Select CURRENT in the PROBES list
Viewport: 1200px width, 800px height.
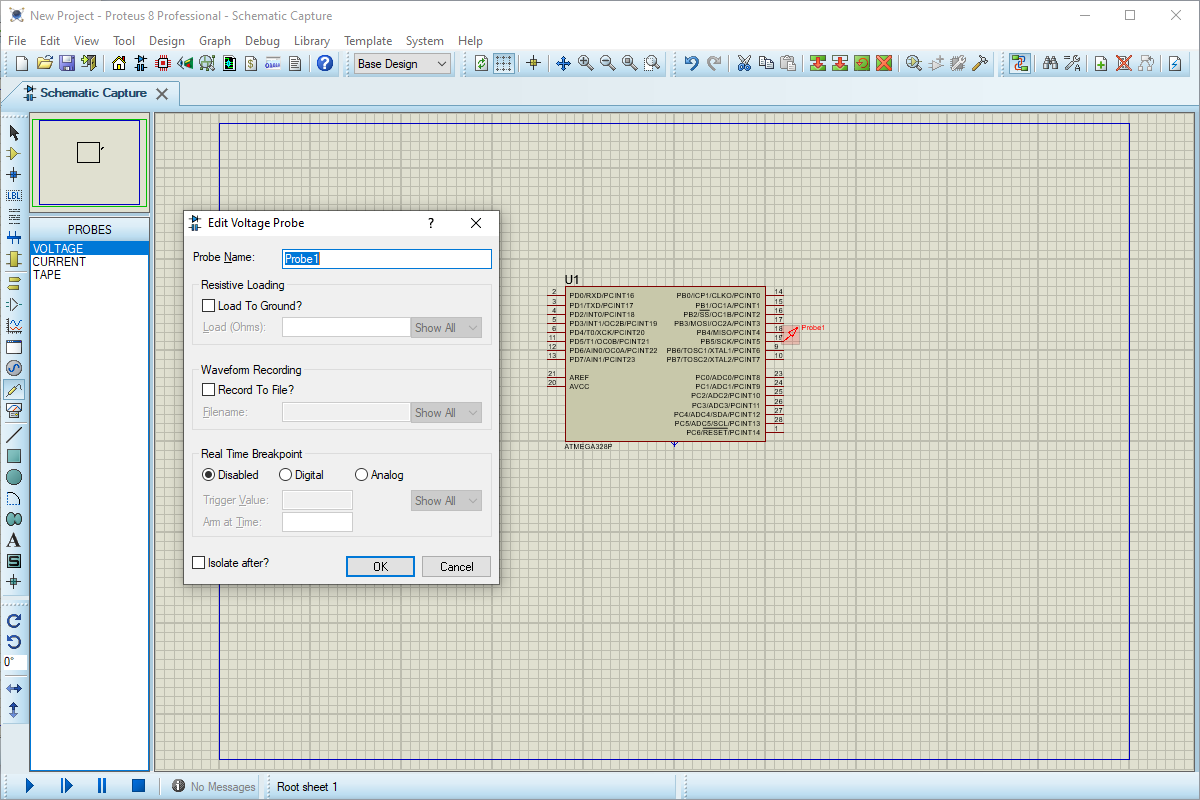(x=59, y=262)
